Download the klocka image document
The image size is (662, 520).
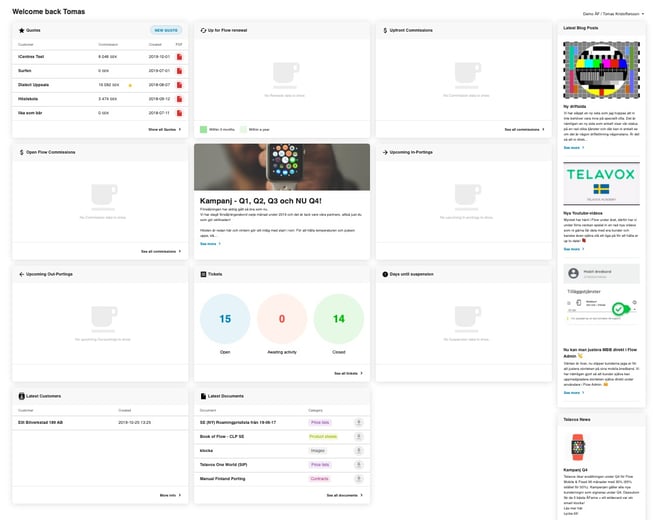point(358,451)
